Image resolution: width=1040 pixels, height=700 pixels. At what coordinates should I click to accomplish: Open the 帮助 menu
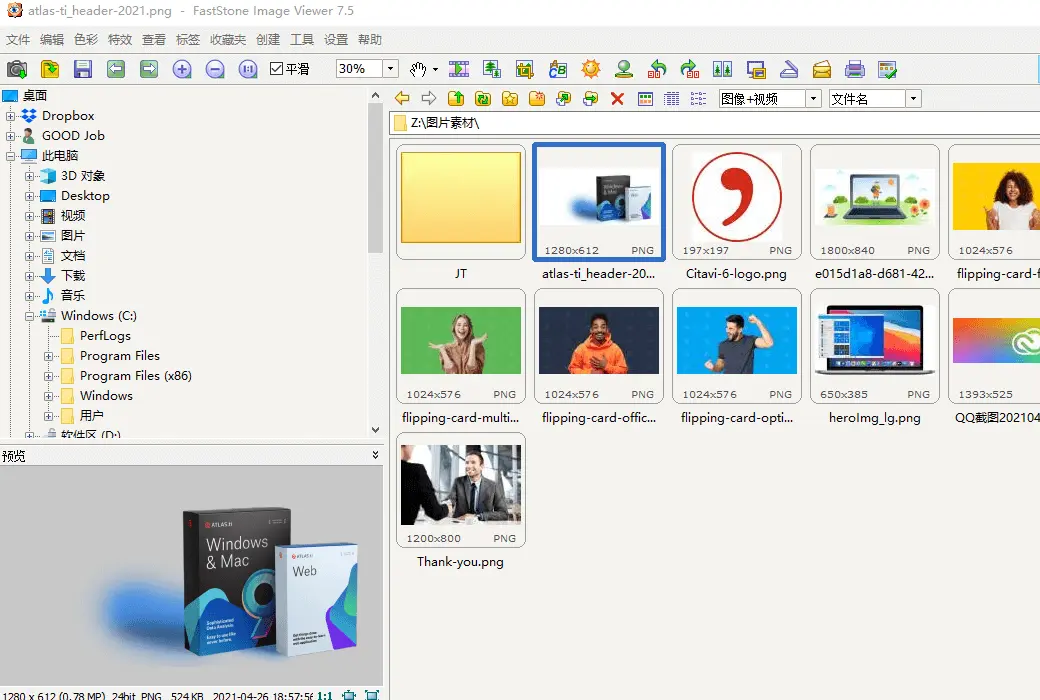tap(369, 40)
